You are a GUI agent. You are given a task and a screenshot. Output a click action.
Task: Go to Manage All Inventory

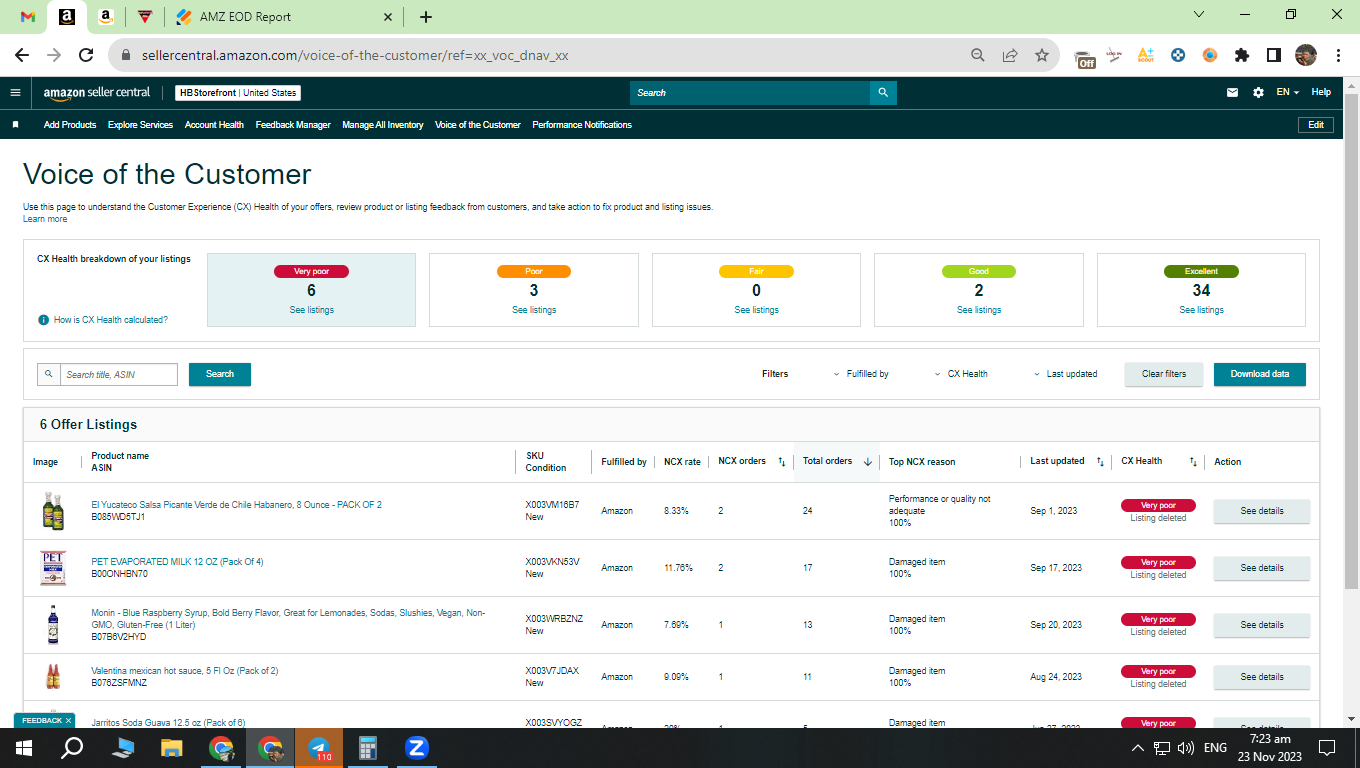[383, 125]
